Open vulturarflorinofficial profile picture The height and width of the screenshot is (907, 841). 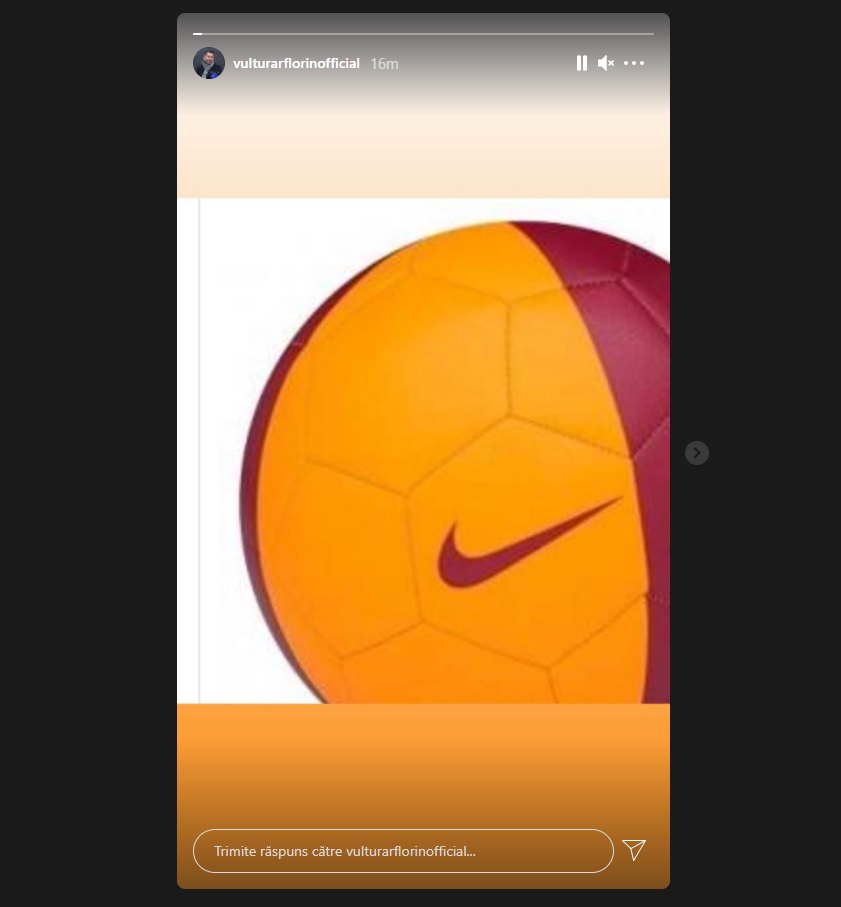point(209,63)
